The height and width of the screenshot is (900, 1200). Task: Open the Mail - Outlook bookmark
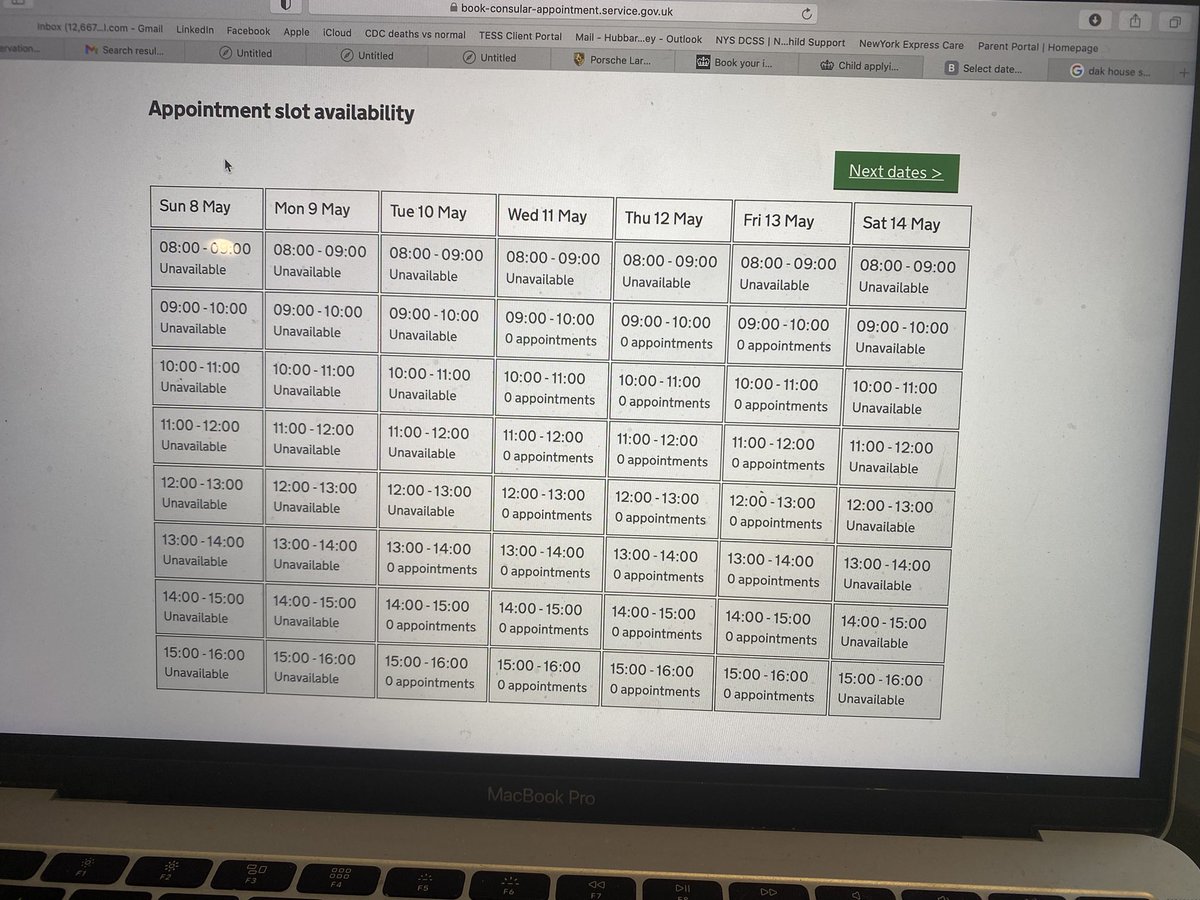(639, 40)
